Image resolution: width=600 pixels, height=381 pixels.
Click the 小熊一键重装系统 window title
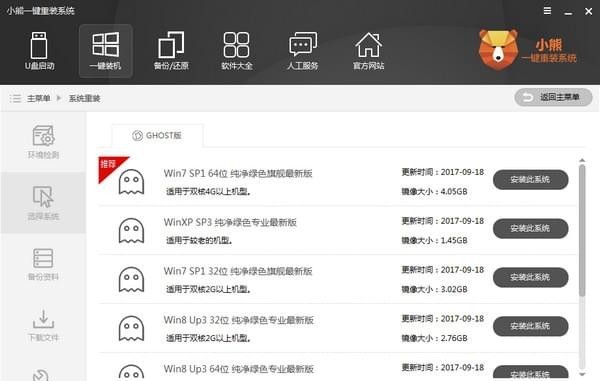pyautogui.click(x=41, y=11)
